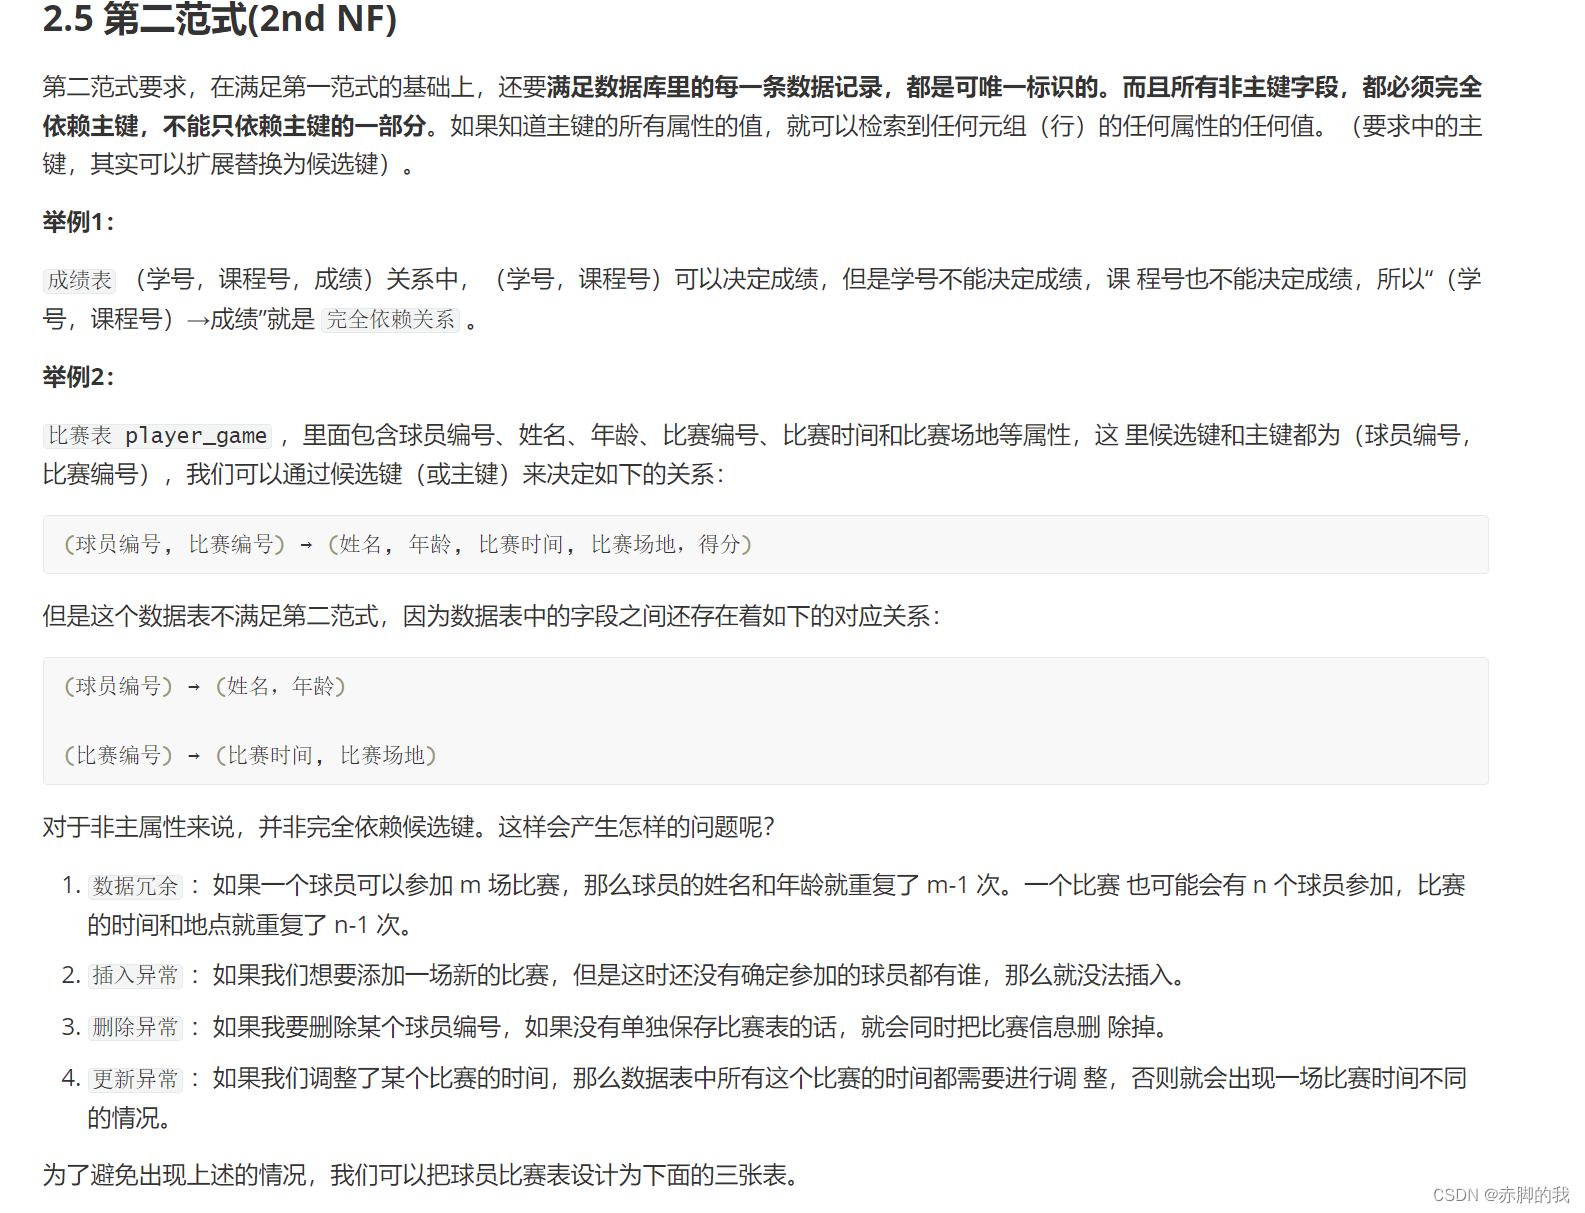Click the list tag "删除异常"

(x=135, y=1027)
